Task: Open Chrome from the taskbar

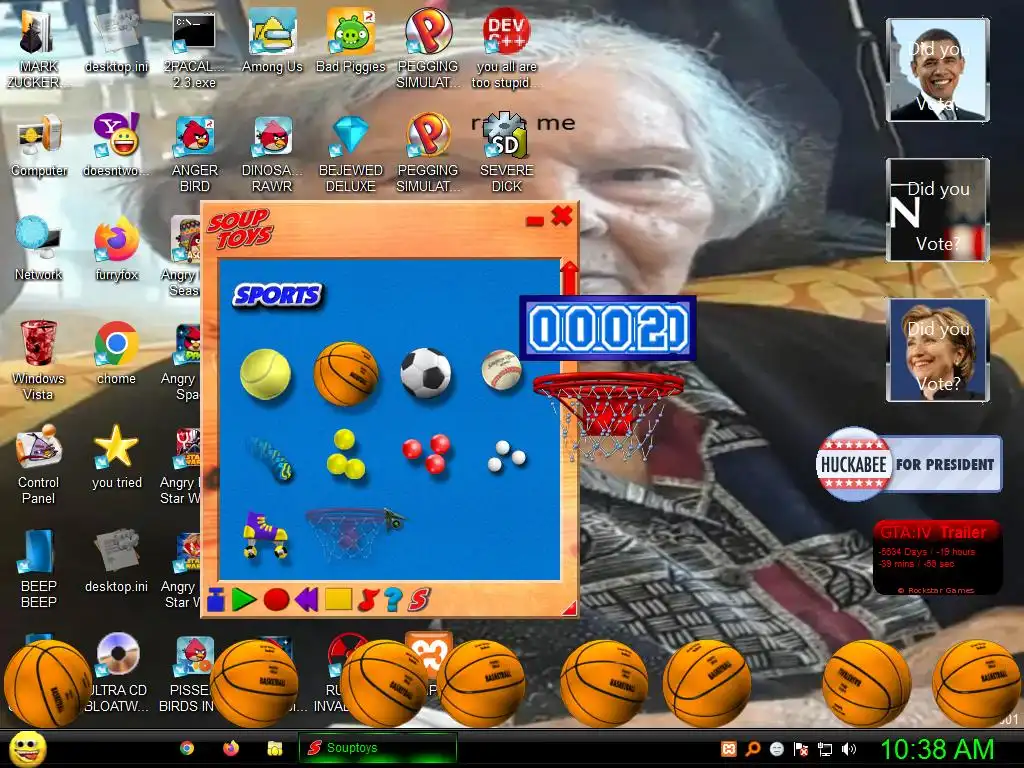Action: tap(187, 748)
